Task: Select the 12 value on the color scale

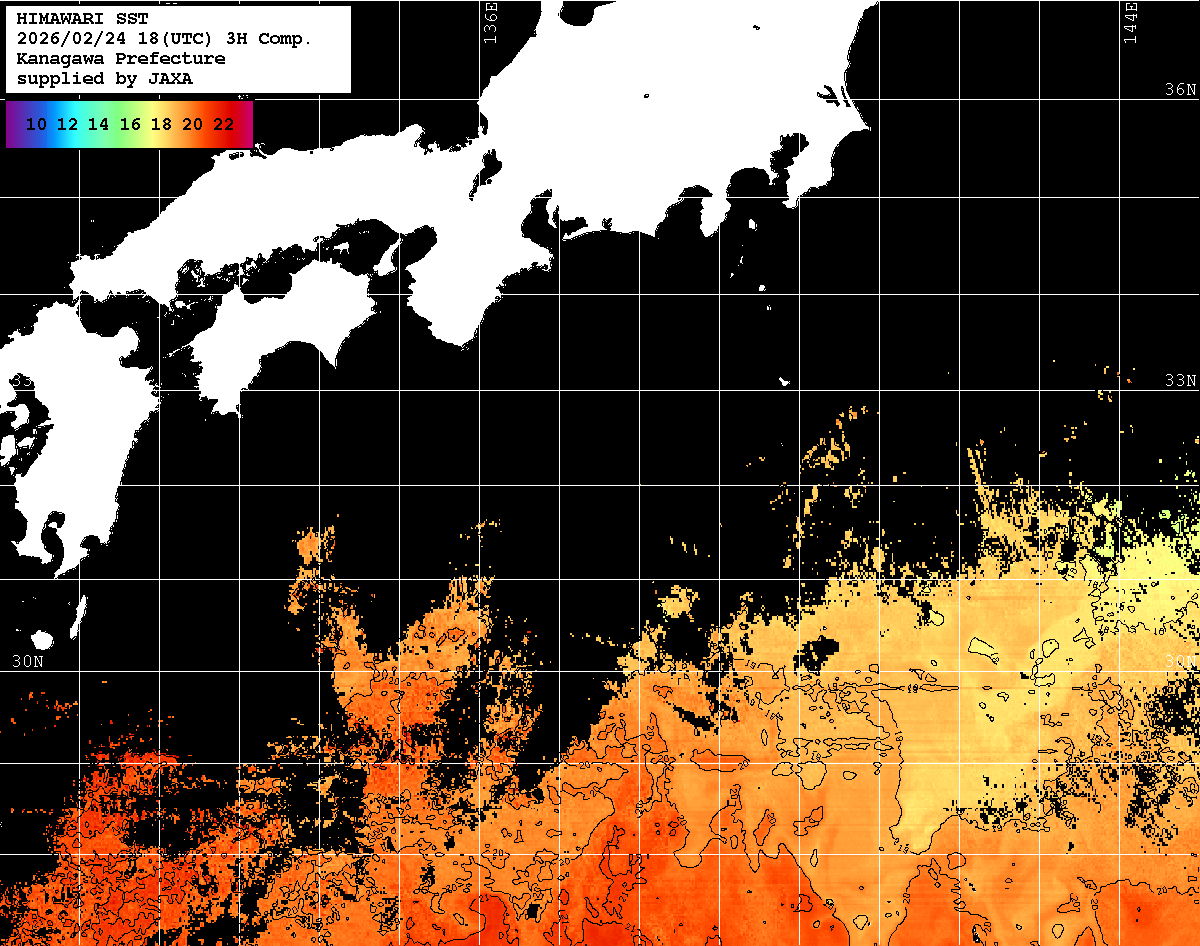Action: tap(67, 124)
